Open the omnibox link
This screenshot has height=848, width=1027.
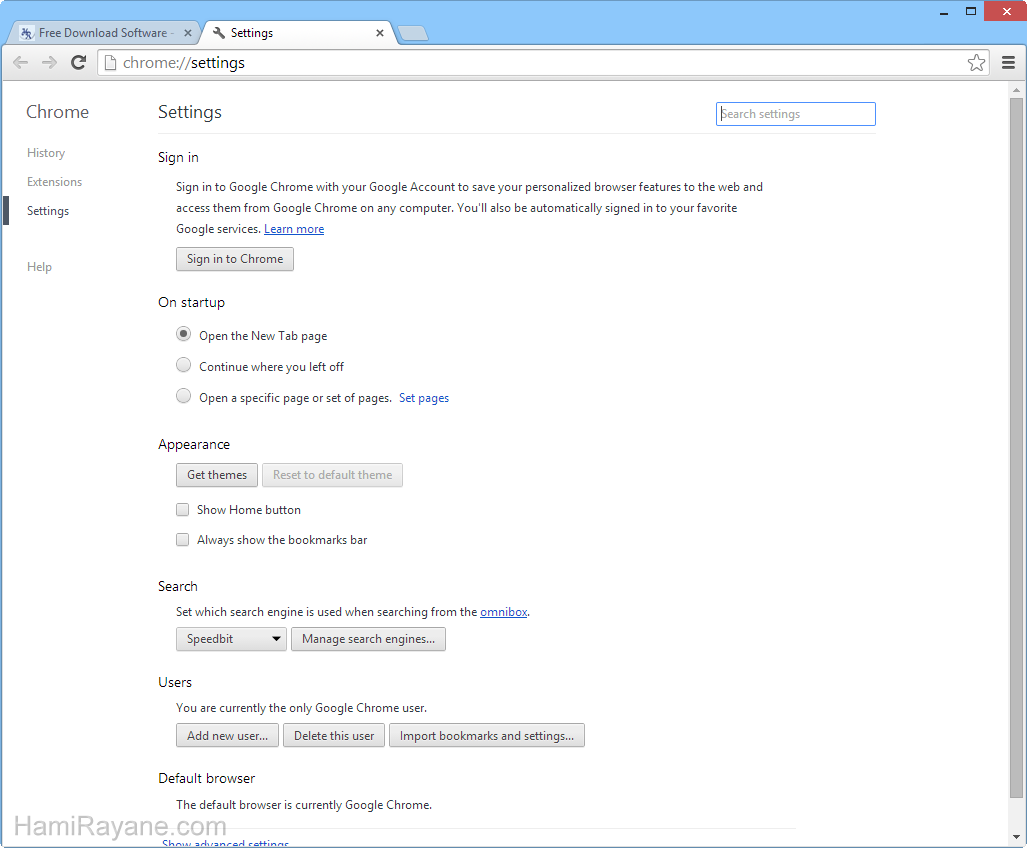504,612
